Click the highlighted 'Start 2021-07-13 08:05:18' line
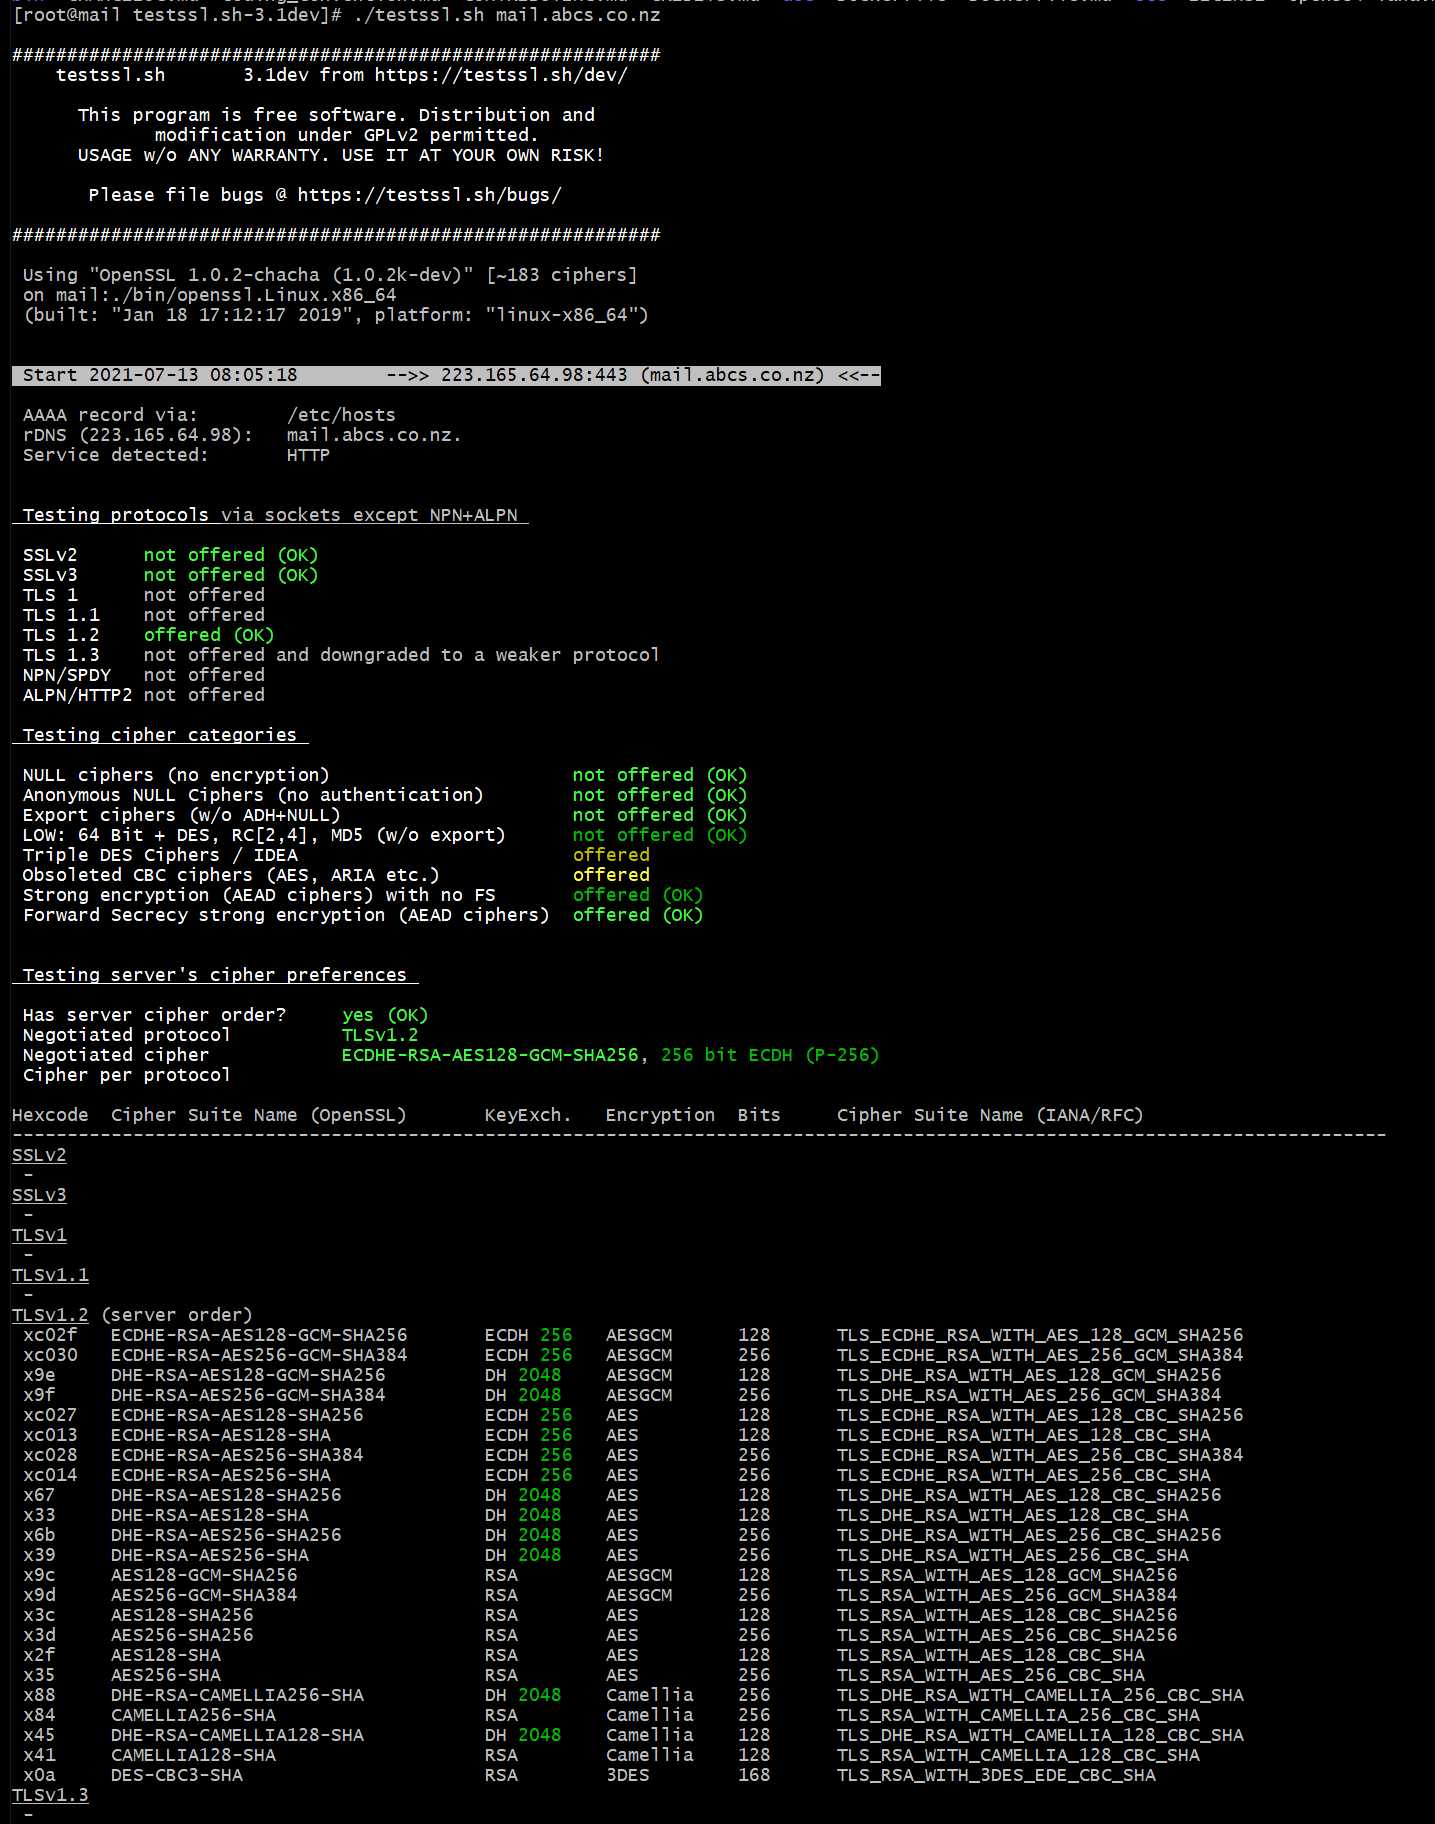Screen dimensions: 1435x1824 pos(446,375)
